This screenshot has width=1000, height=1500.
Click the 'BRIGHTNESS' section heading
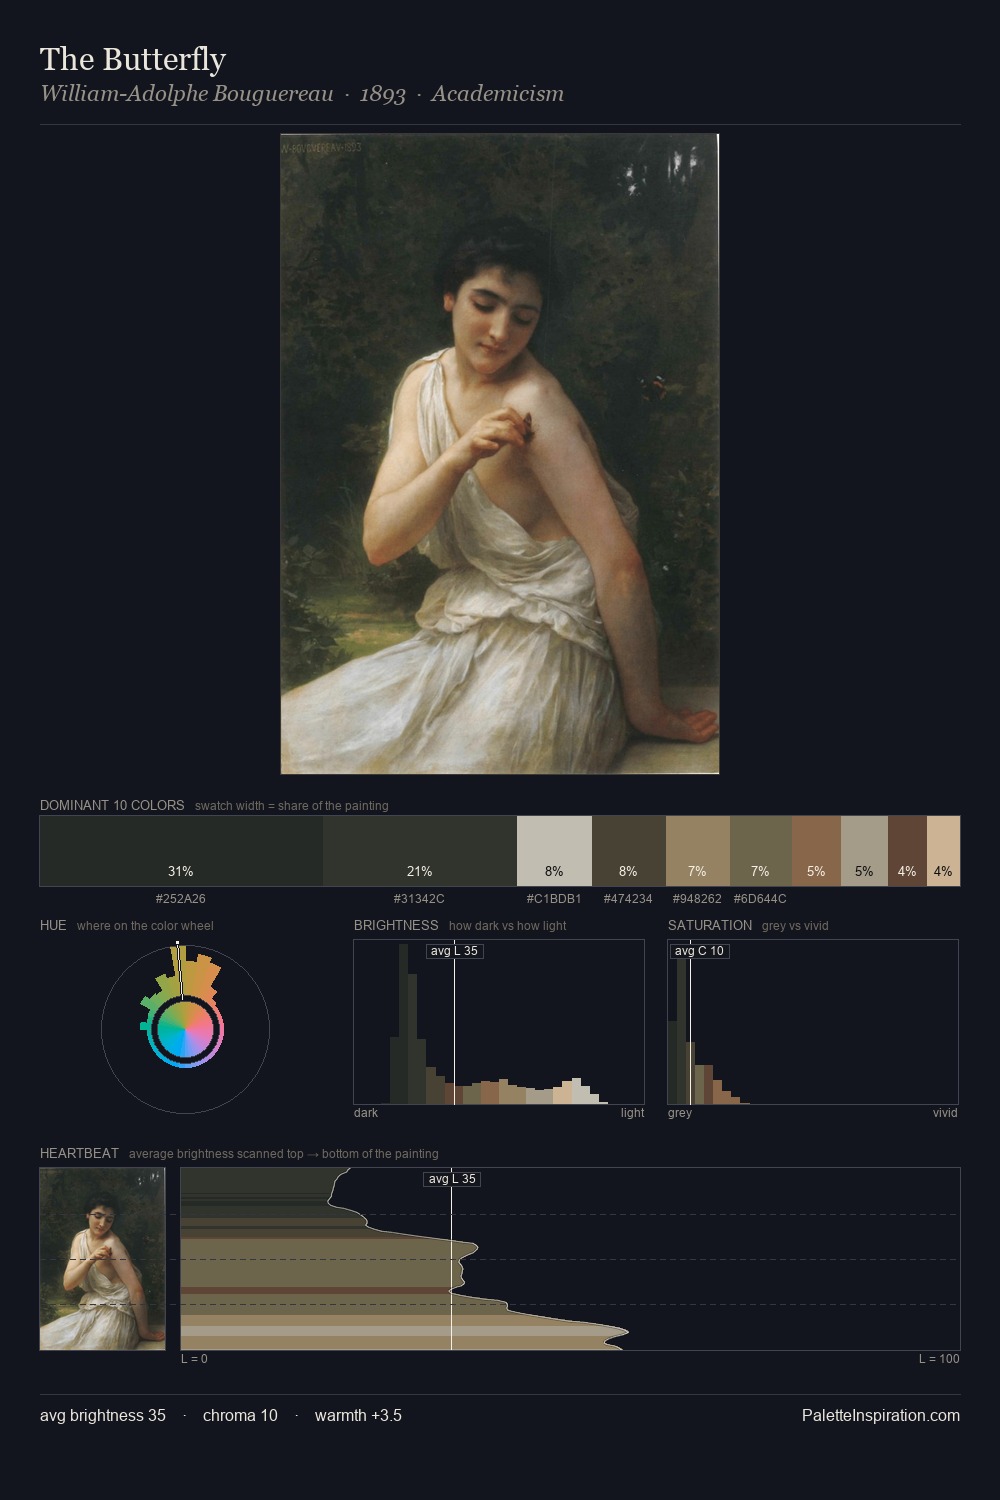click(396, 925)
